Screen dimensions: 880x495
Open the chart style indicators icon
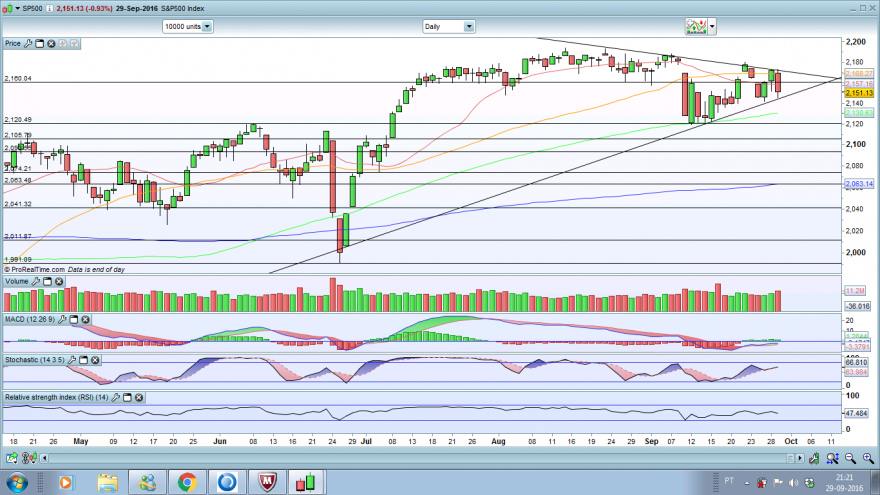tap(696, 26)
